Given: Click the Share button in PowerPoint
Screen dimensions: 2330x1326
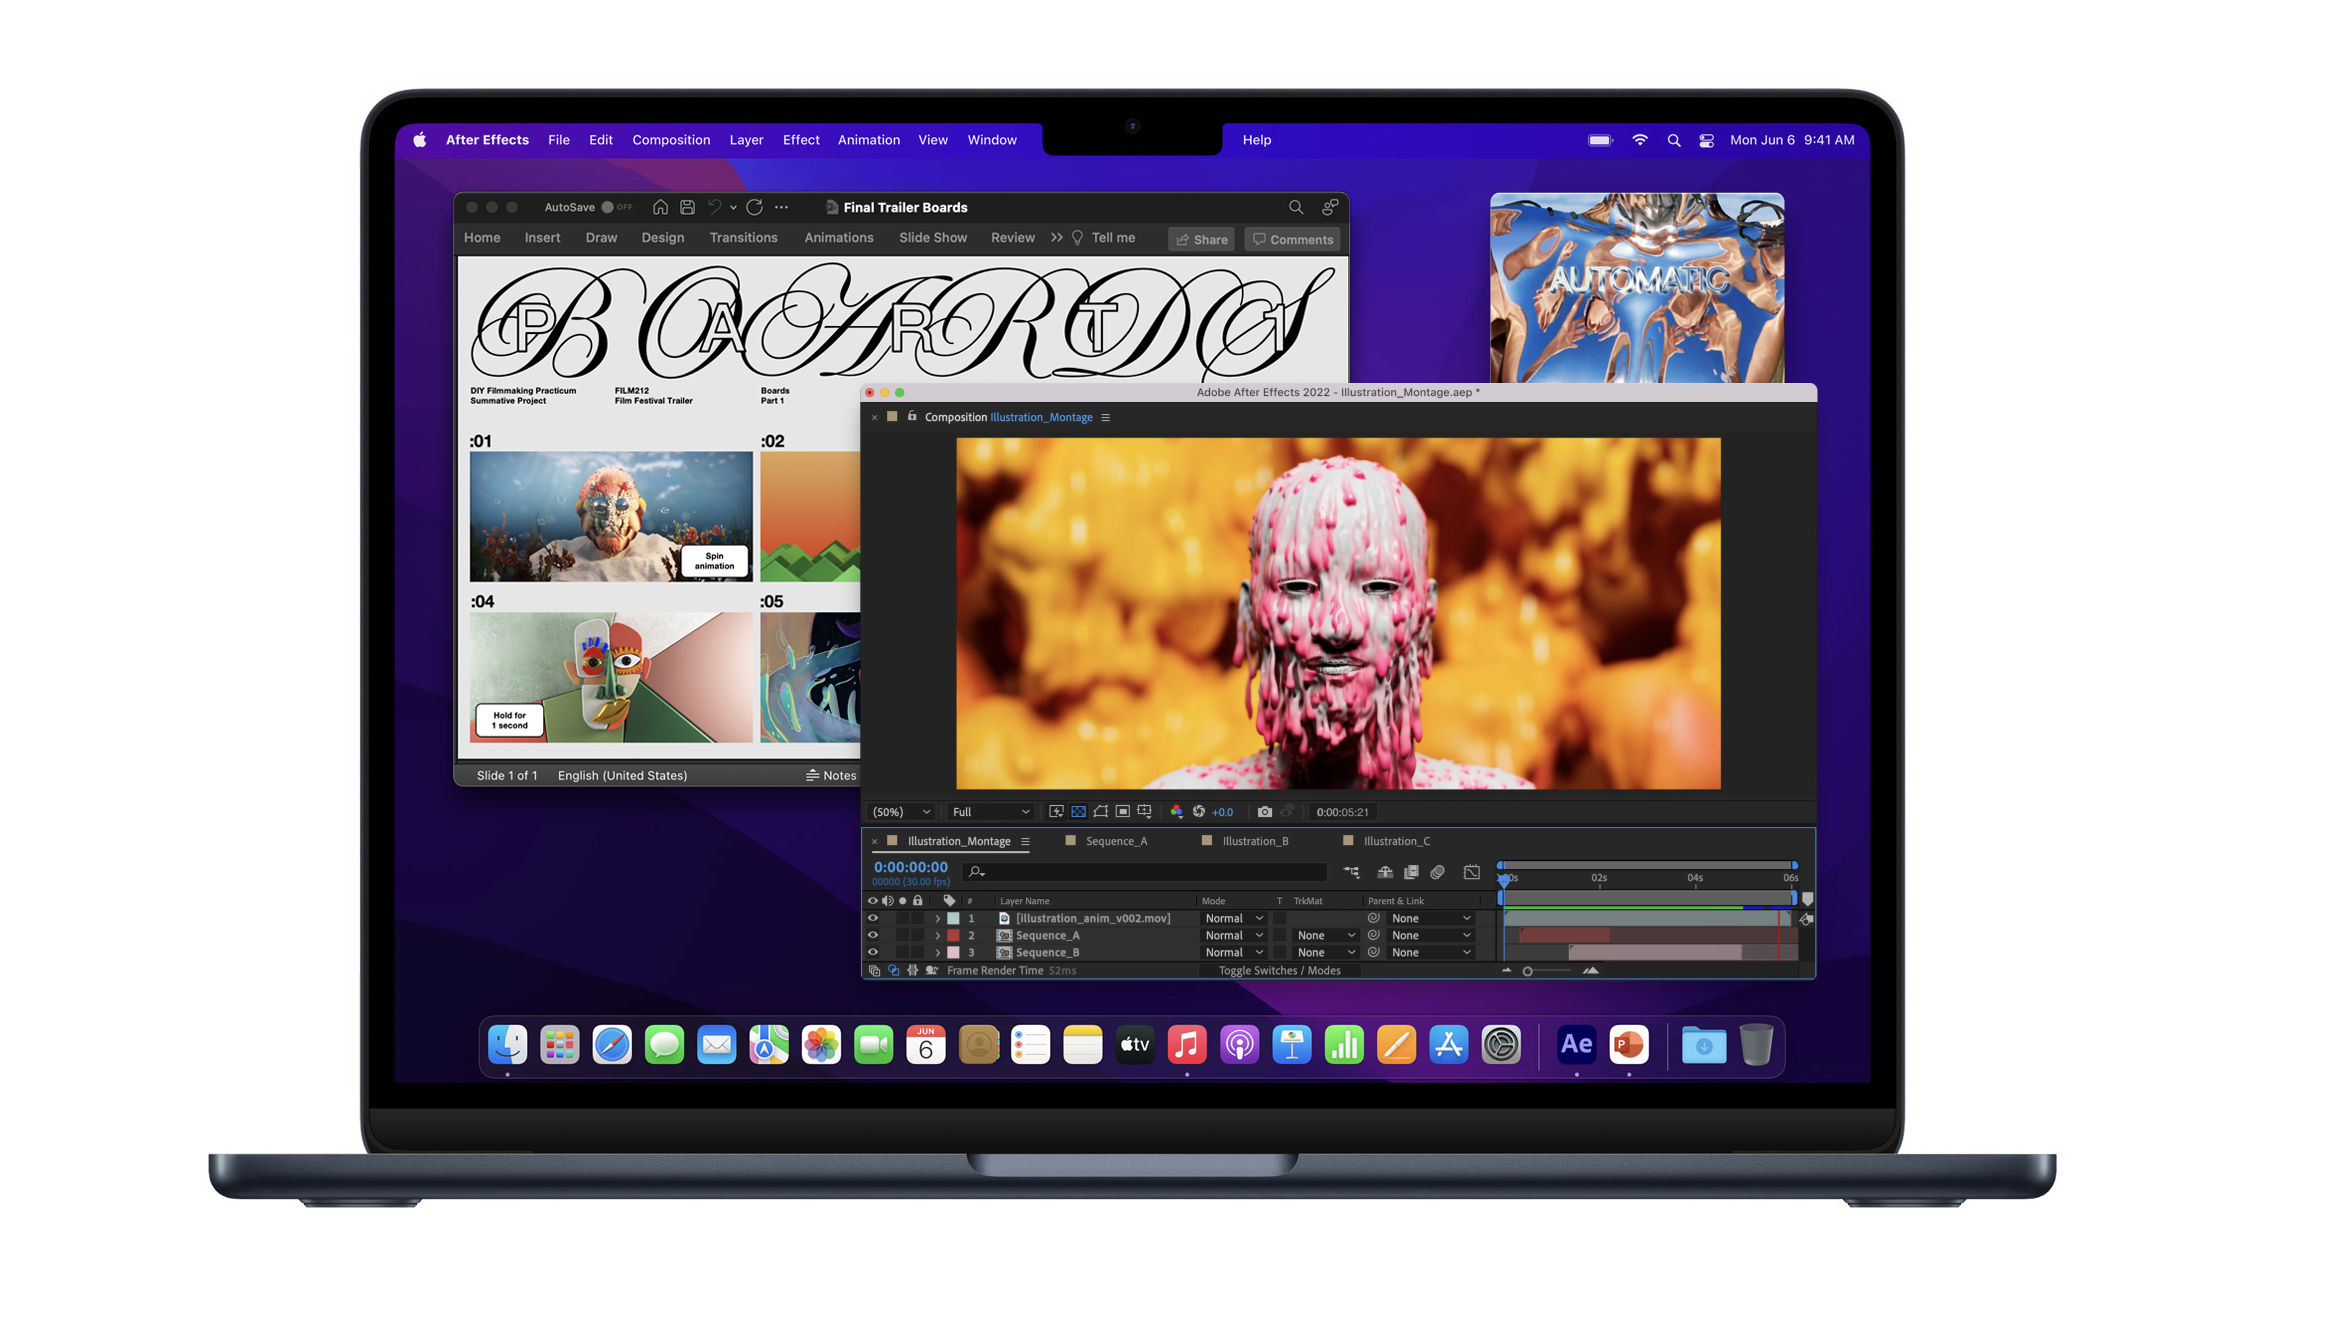Looking at the screenshot, I should (1202, 239).
